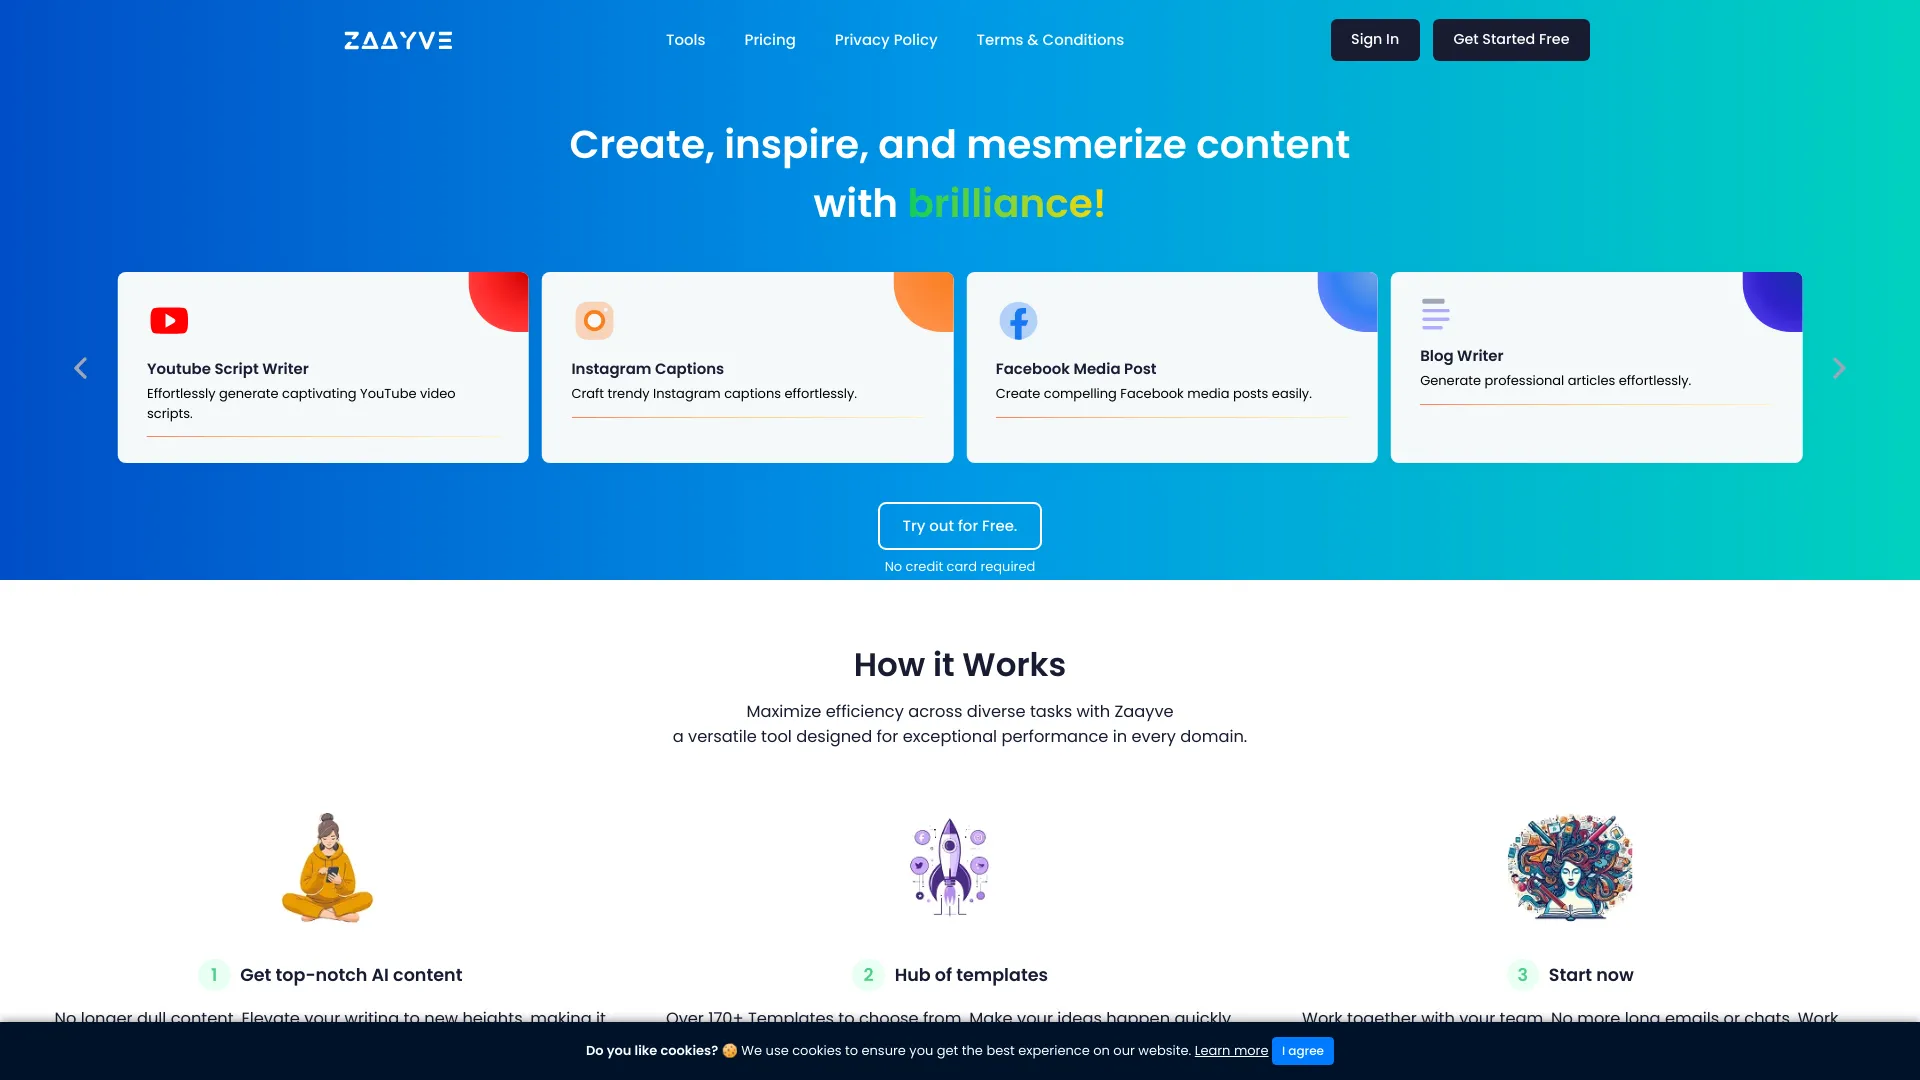
Task: Click the Get Started Free button
Action: click(1511, 38)
